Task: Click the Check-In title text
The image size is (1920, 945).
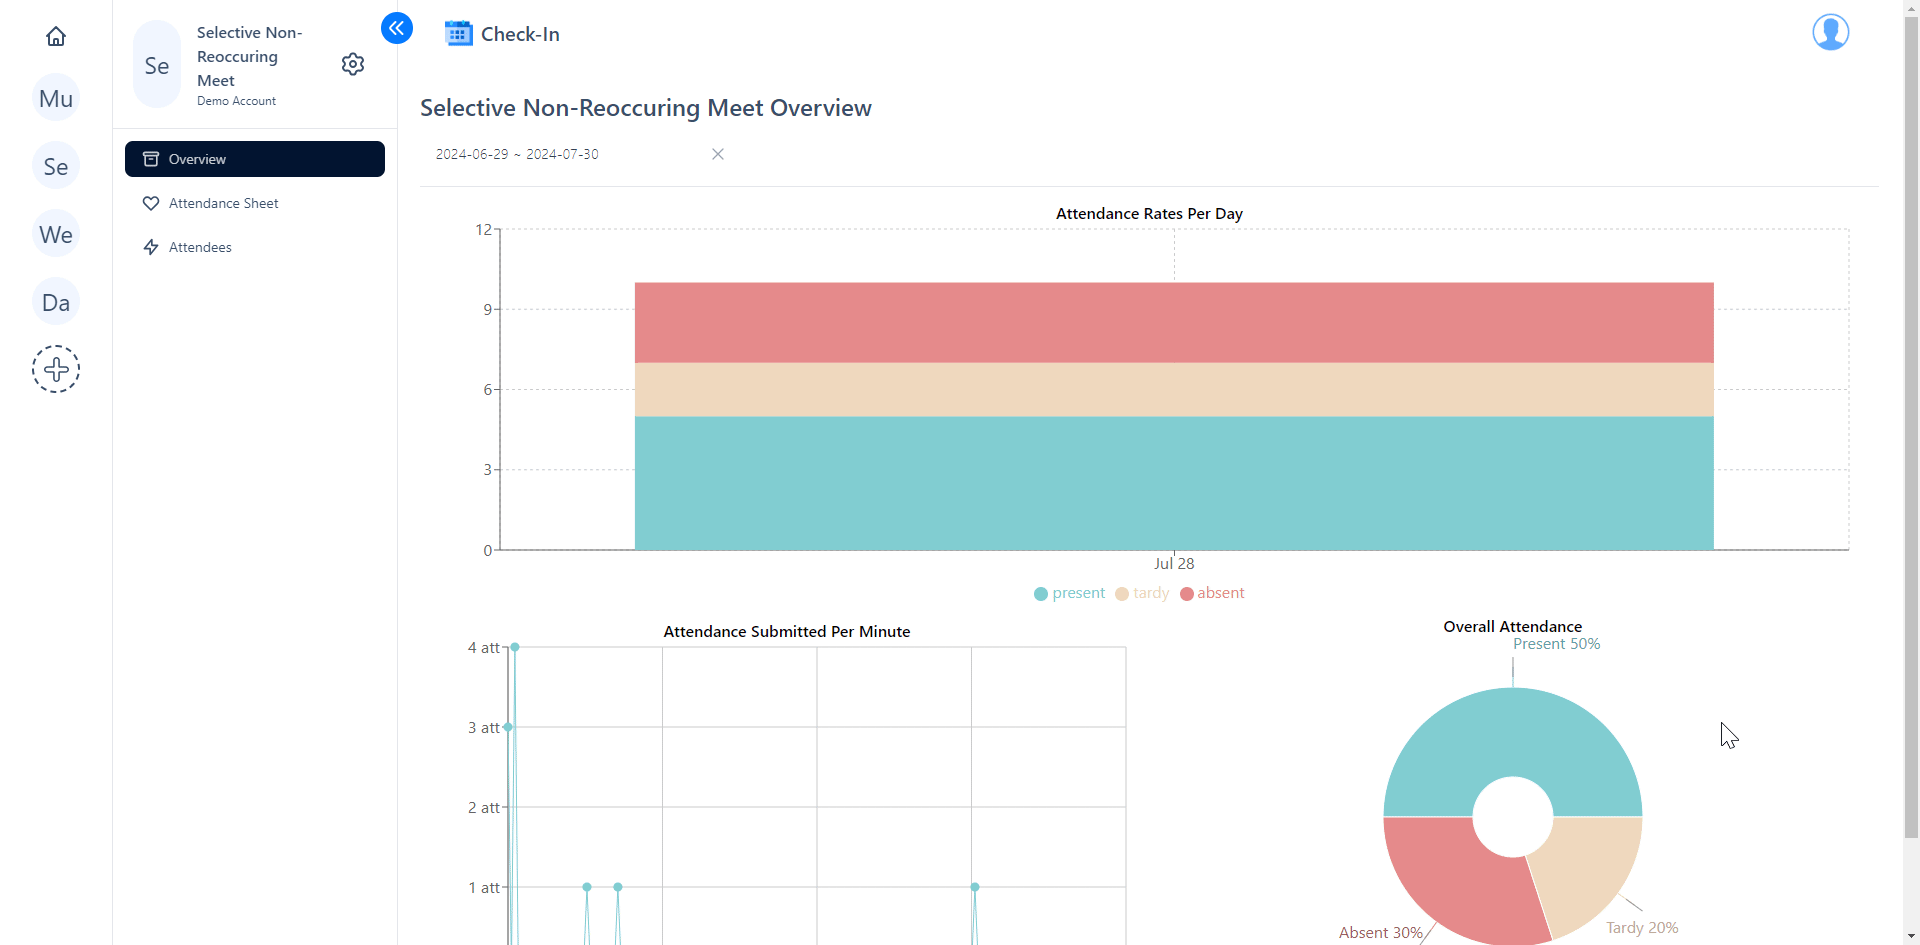Action: [x=520, y=34]
